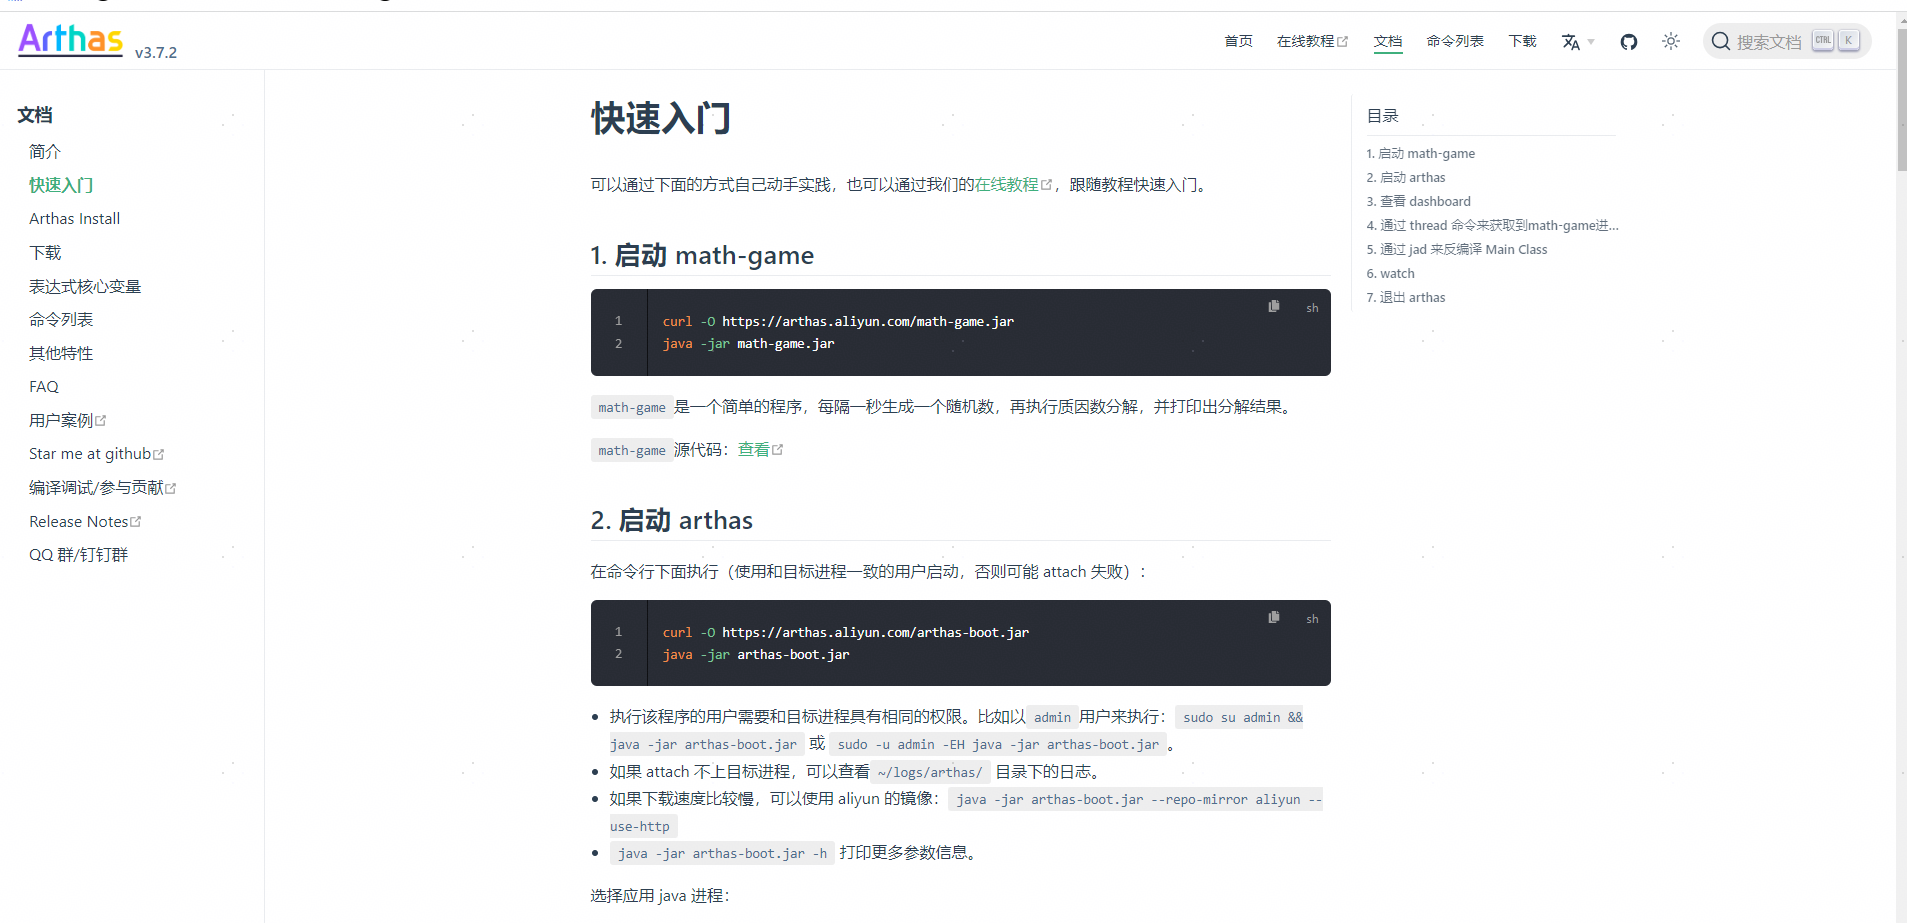Open 其他特性 sidebar page
The image size is (1907, 923).
click(x=61, y=354)
